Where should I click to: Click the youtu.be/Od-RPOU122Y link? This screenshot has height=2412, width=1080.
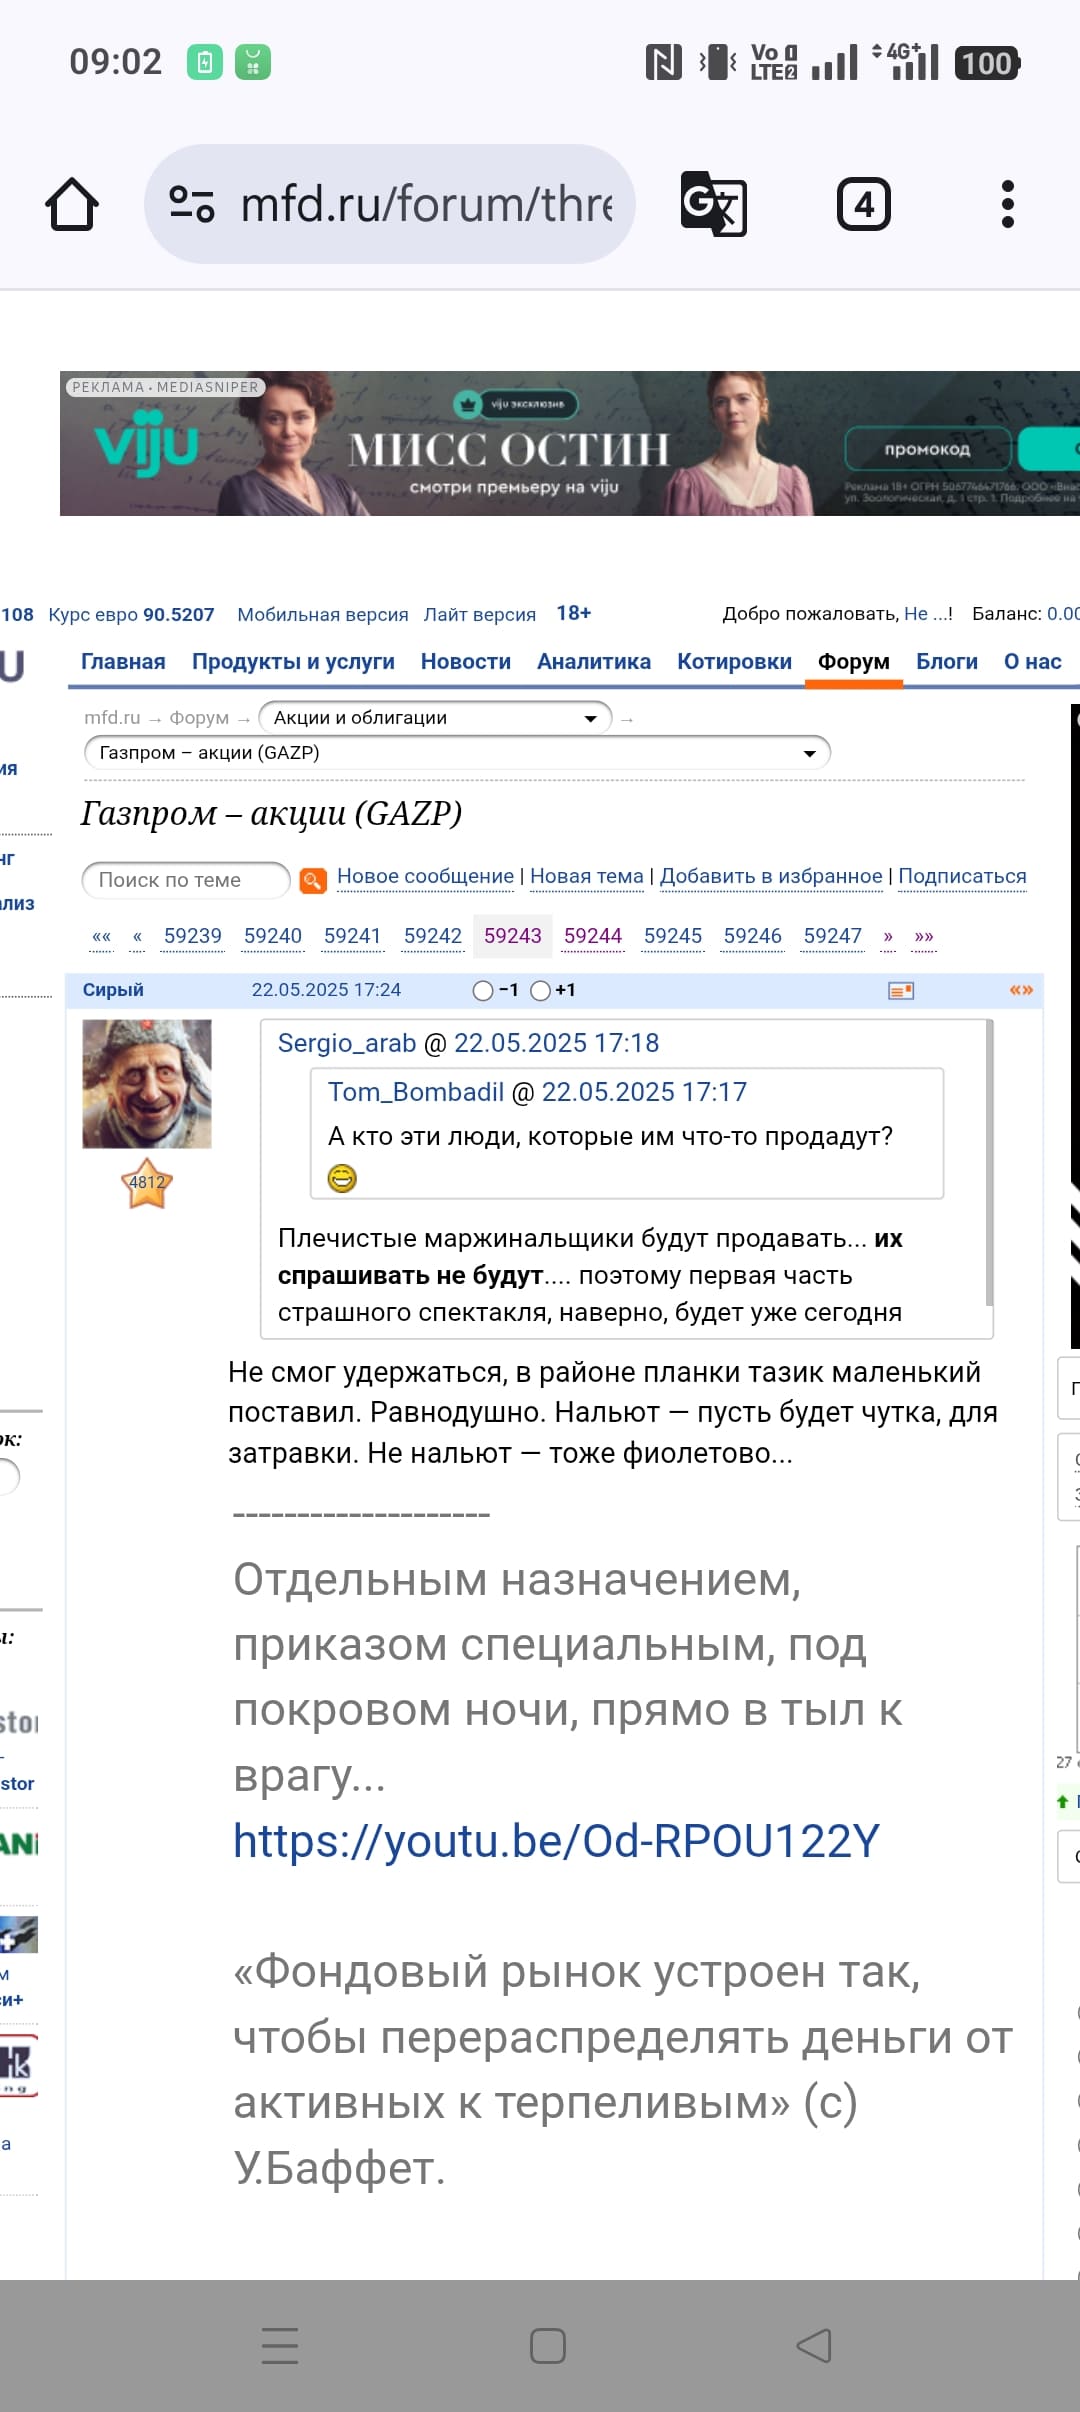tap(556, 1841)
